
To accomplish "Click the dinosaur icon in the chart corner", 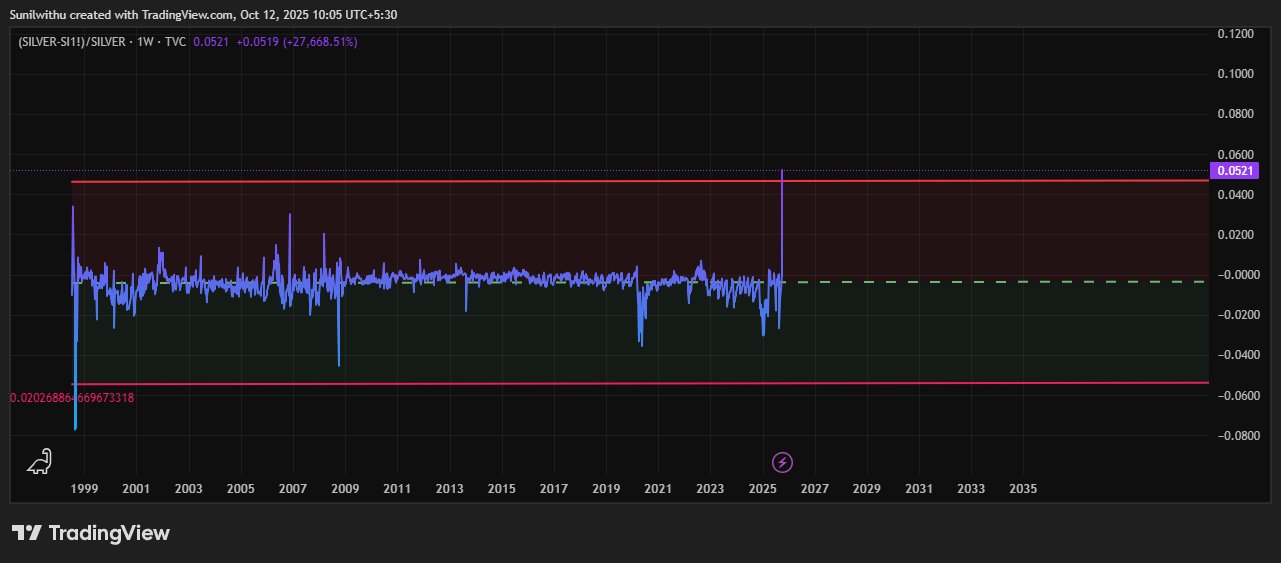I will pos(39,461).
